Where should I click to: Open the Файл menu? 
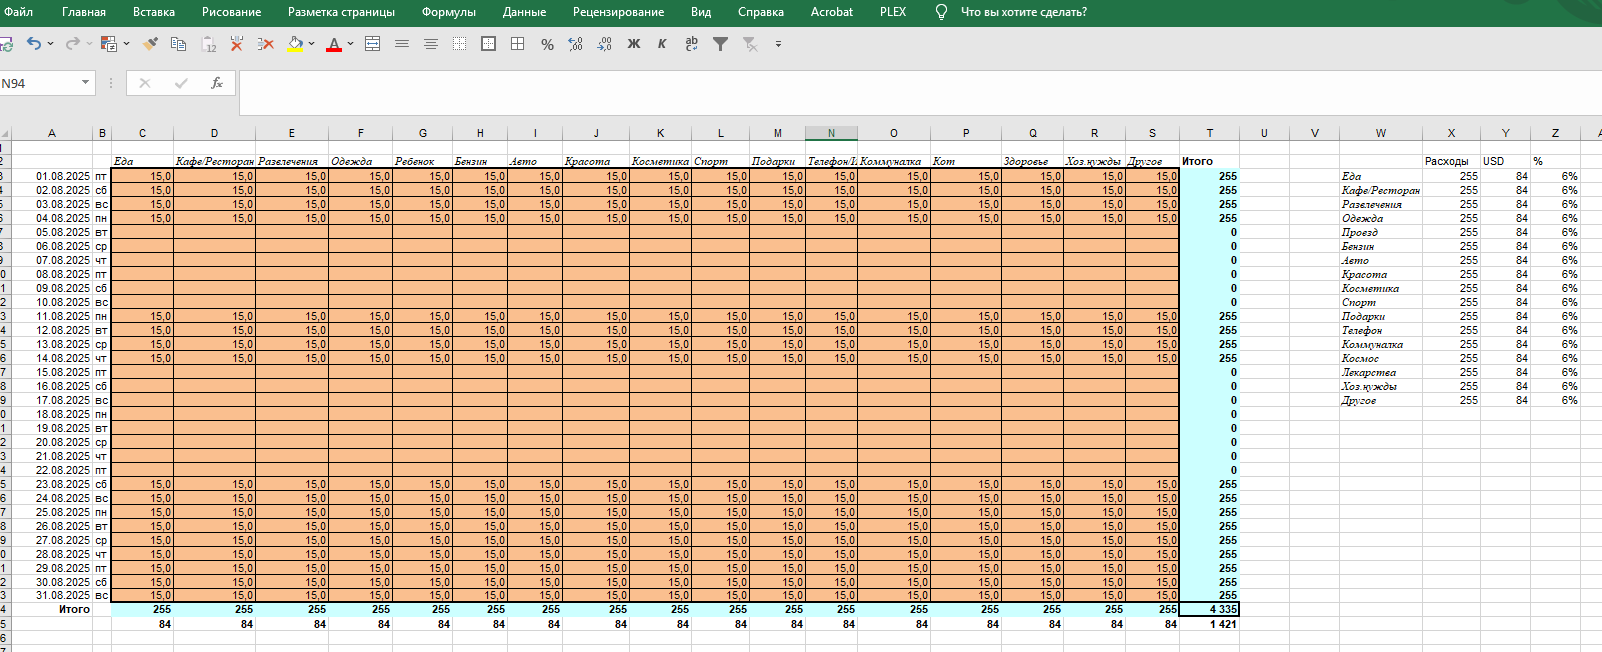(x=18, y=12)
